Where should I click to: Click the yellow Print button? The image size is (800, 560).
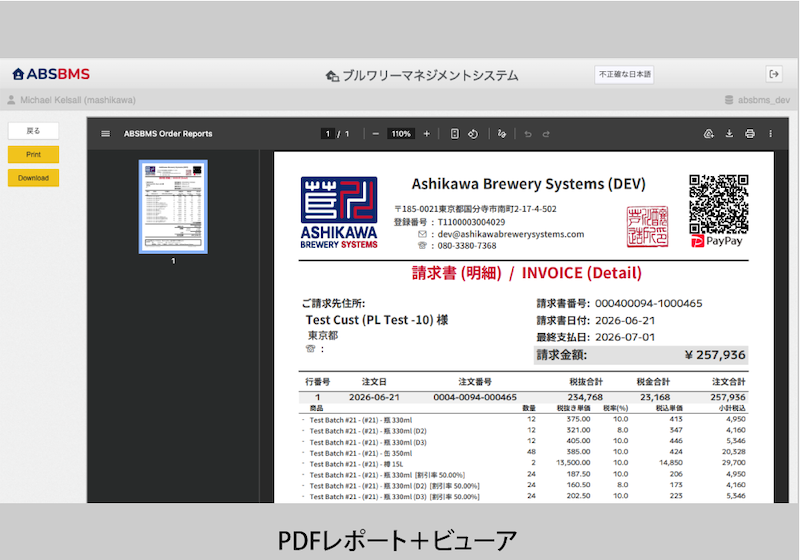click(34, 154)
